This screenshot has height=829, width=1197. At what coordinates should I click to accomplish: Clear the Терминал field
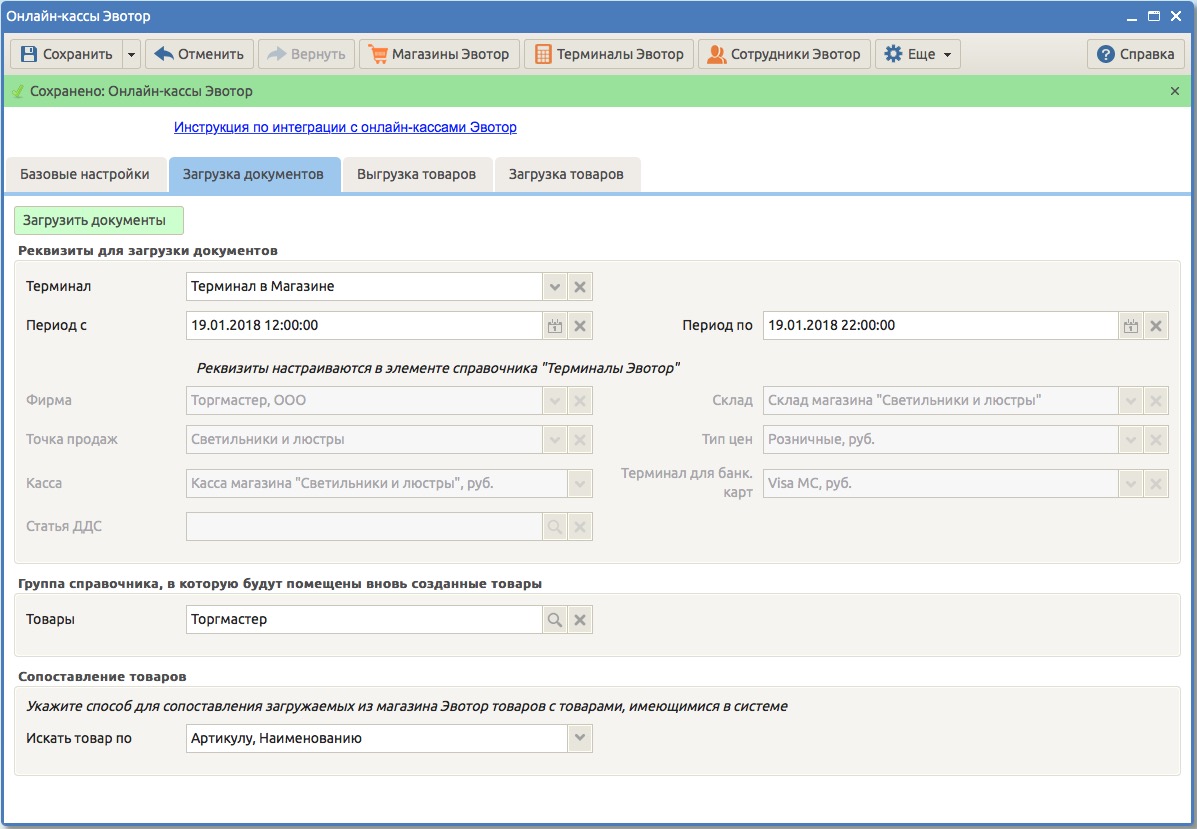580,287
